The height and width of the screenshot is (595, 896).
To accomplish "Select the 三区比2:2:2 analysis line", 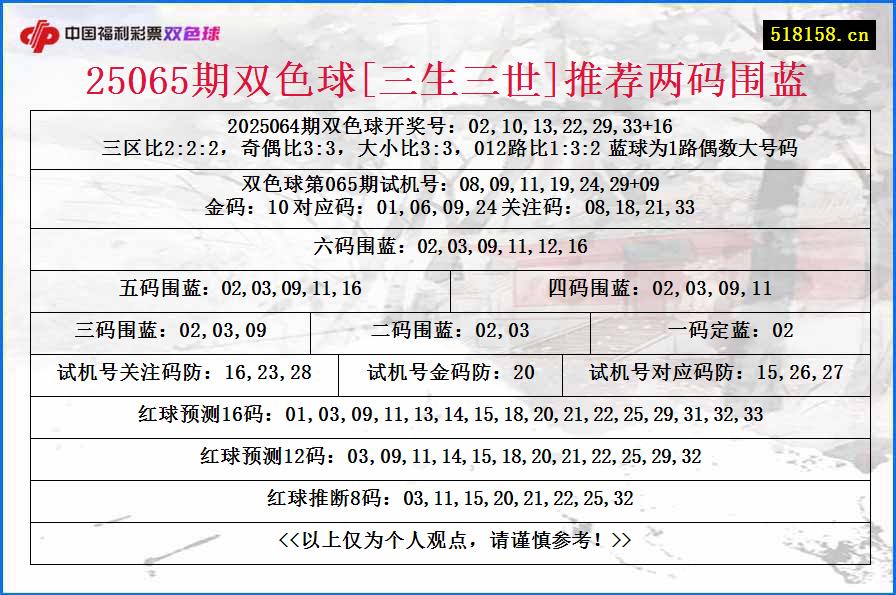I will coord(448,147).
